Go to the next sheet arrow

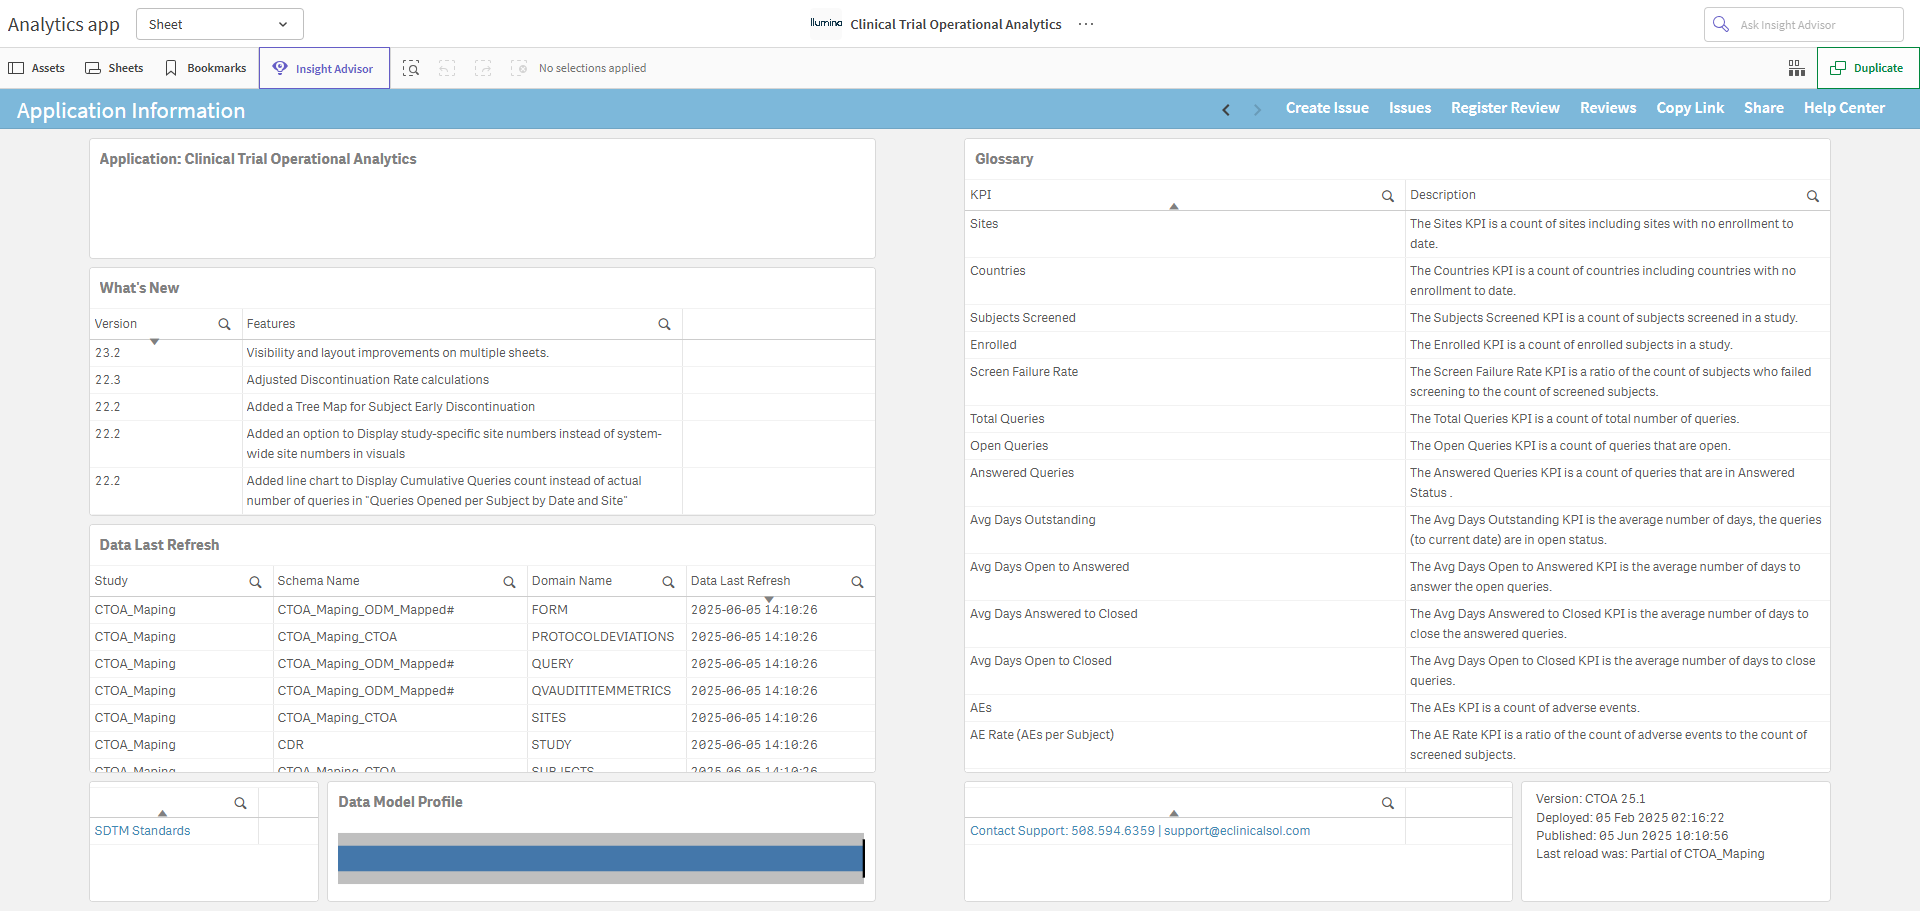pos(1257,109)
